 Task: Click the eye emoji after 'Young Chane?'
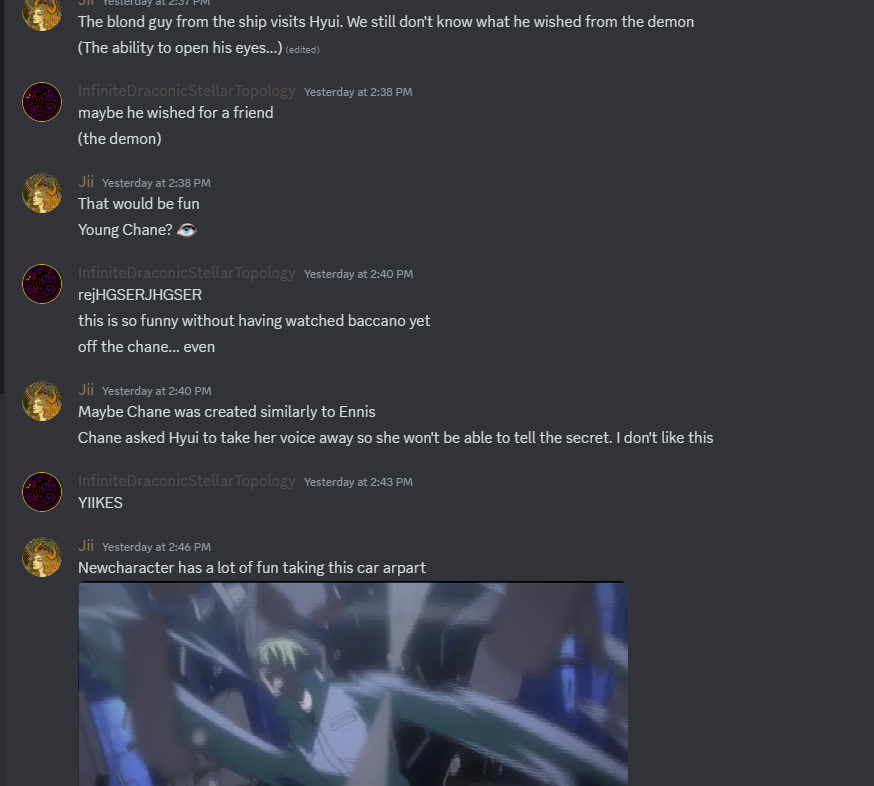click(187, 230)
